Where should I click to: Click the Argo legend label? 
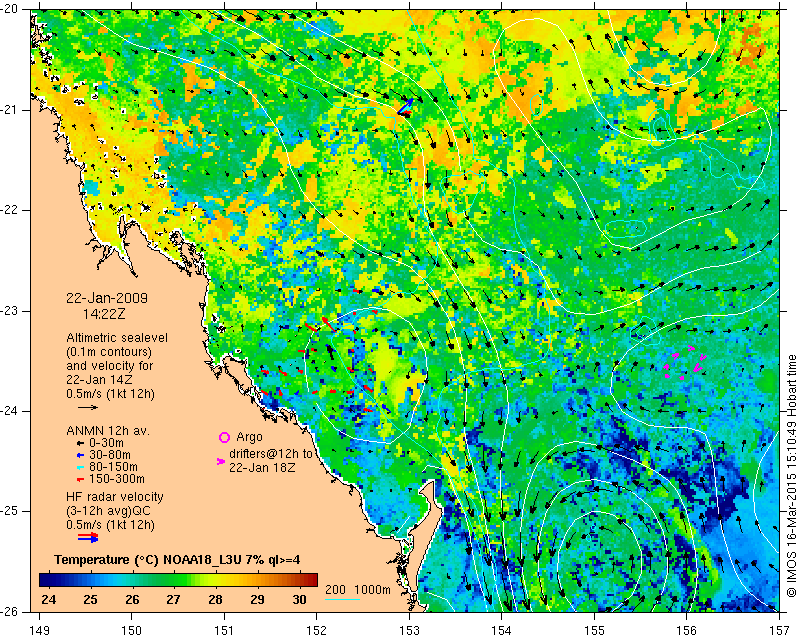coord(249,437)
